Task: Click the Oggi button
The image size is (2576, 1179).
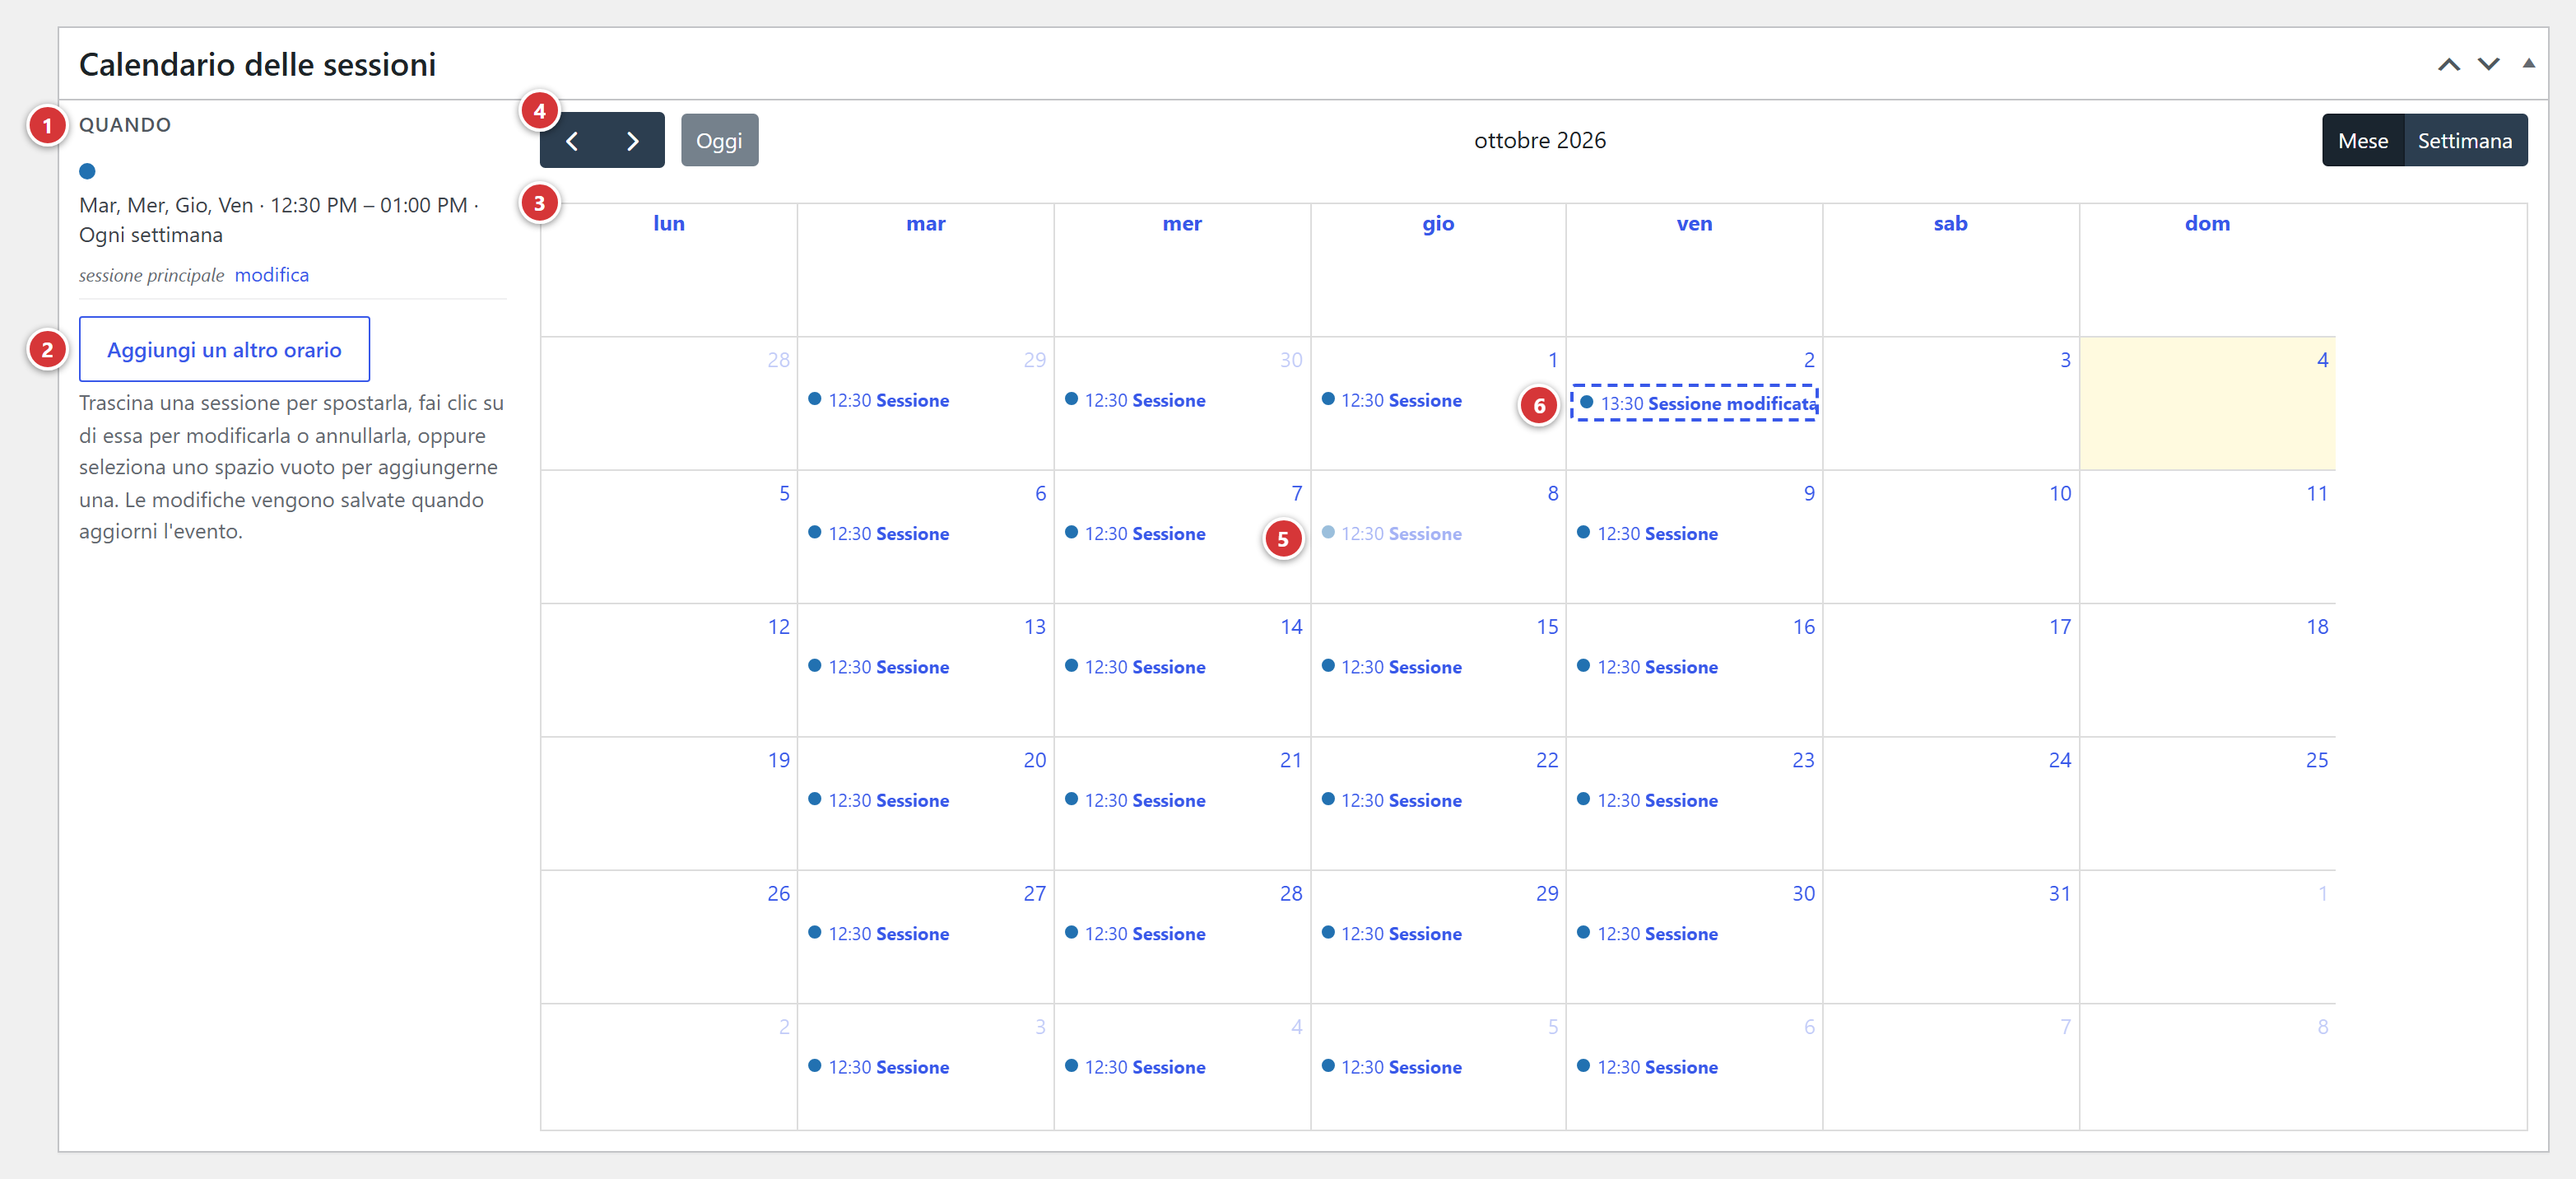Action: pos(719,141)
